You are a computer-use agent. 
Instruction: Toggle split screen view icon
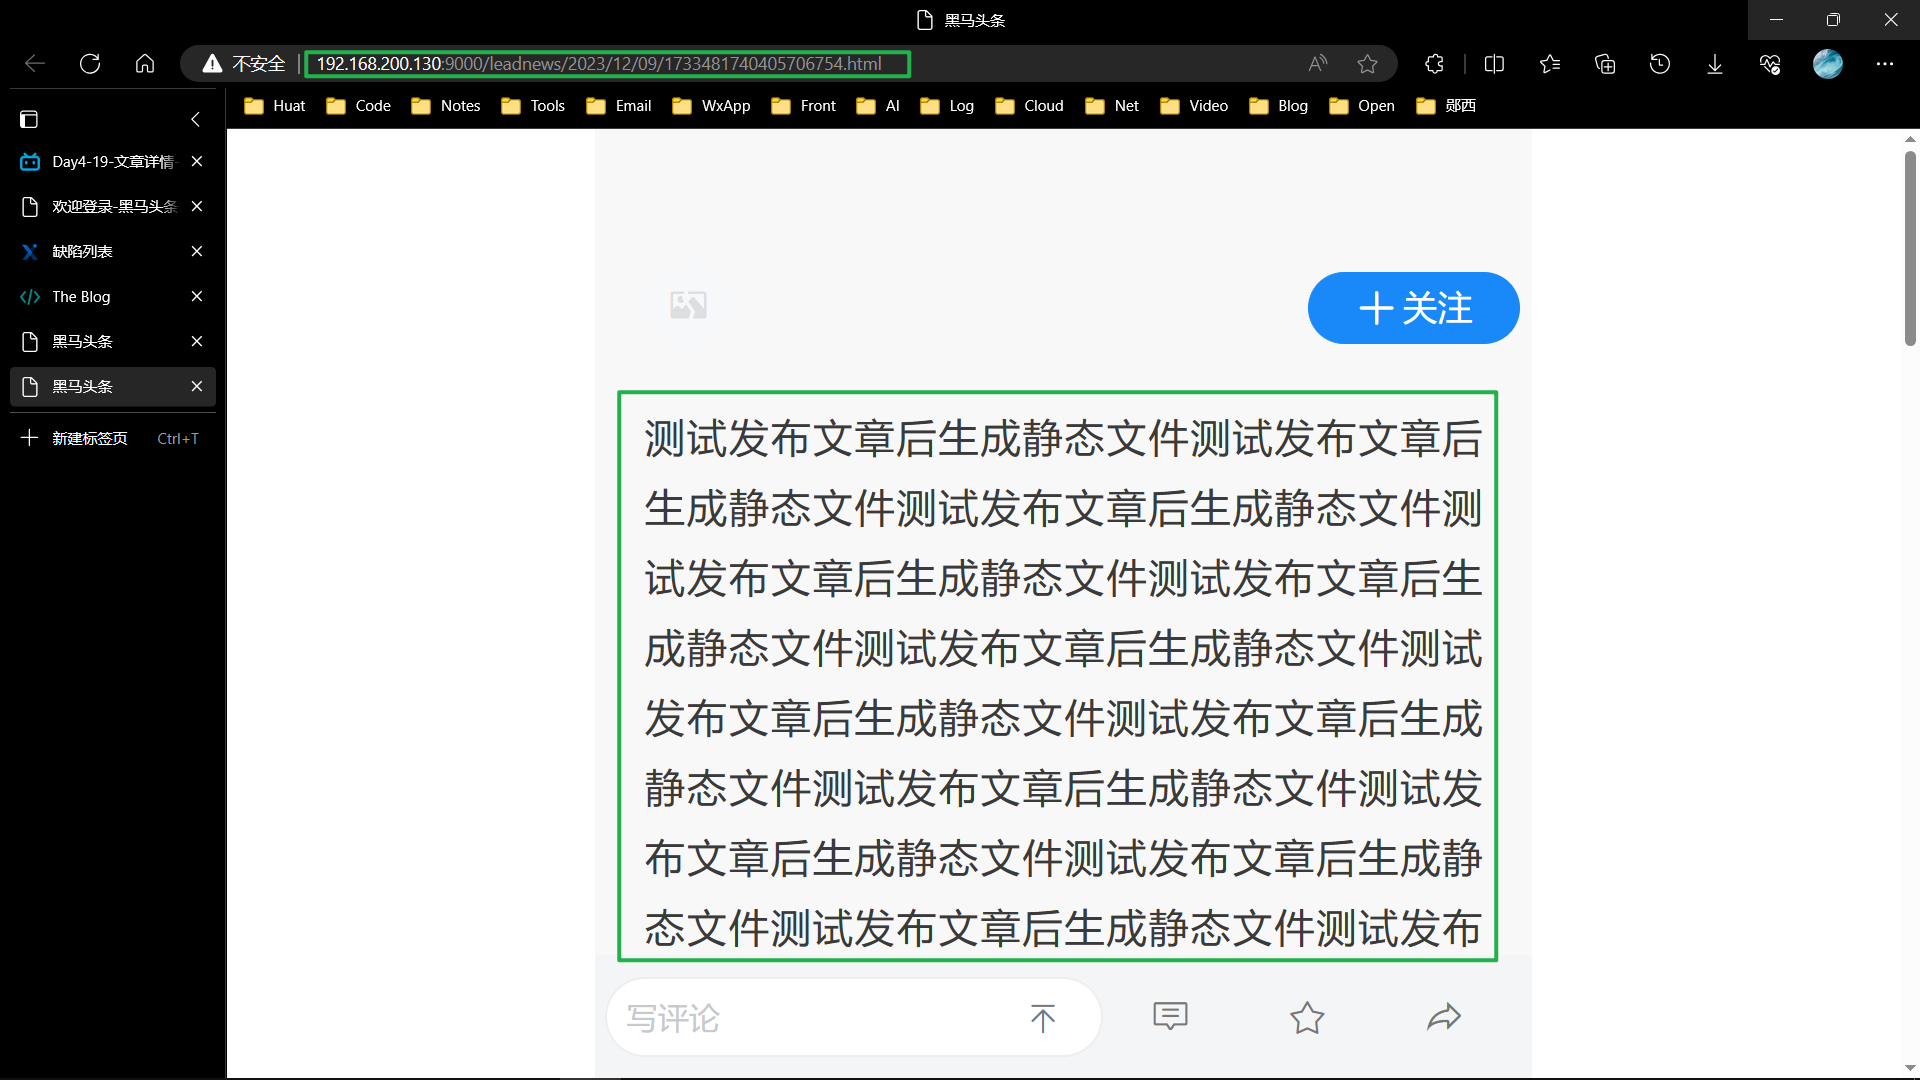(1494, 64)
